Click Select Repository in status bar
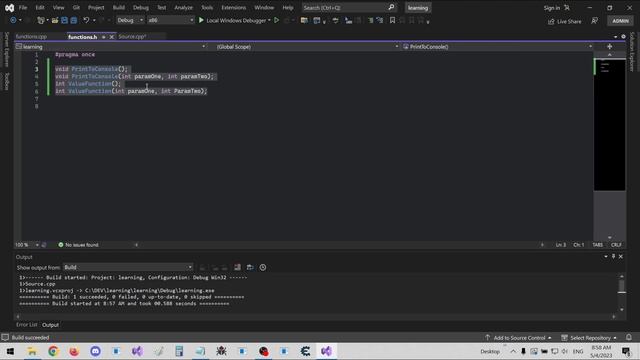Viewport: 640px width, 360px height. tap(589, 338)
